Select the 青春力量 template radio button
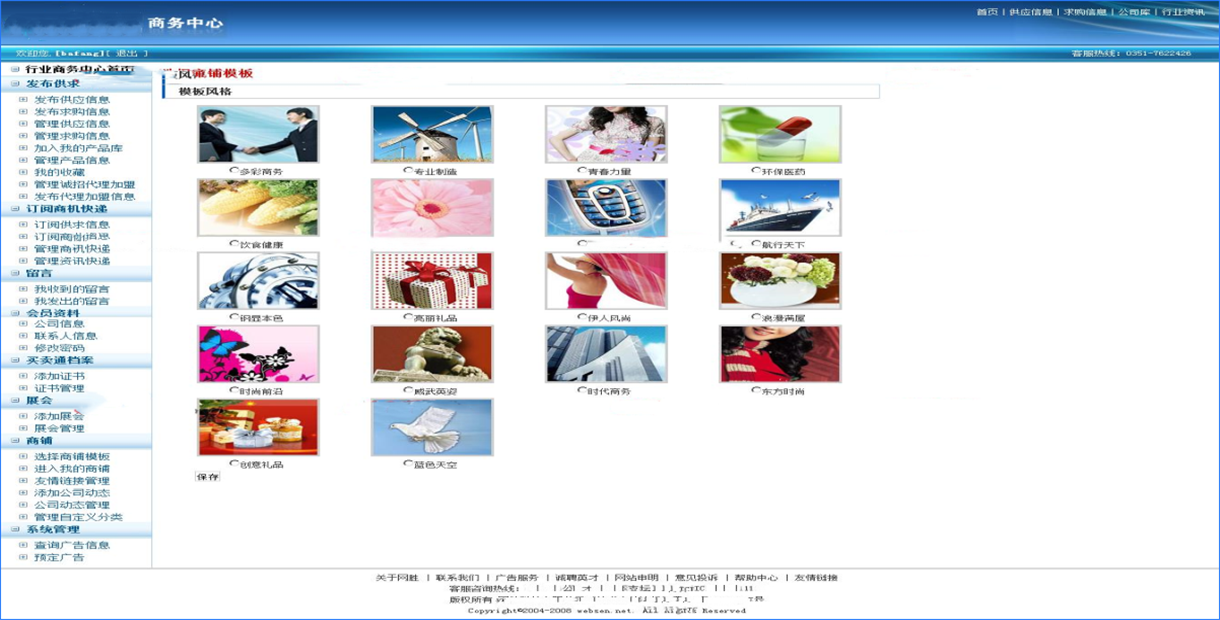This screenshot has width=1220, height=620. (582, 171)
